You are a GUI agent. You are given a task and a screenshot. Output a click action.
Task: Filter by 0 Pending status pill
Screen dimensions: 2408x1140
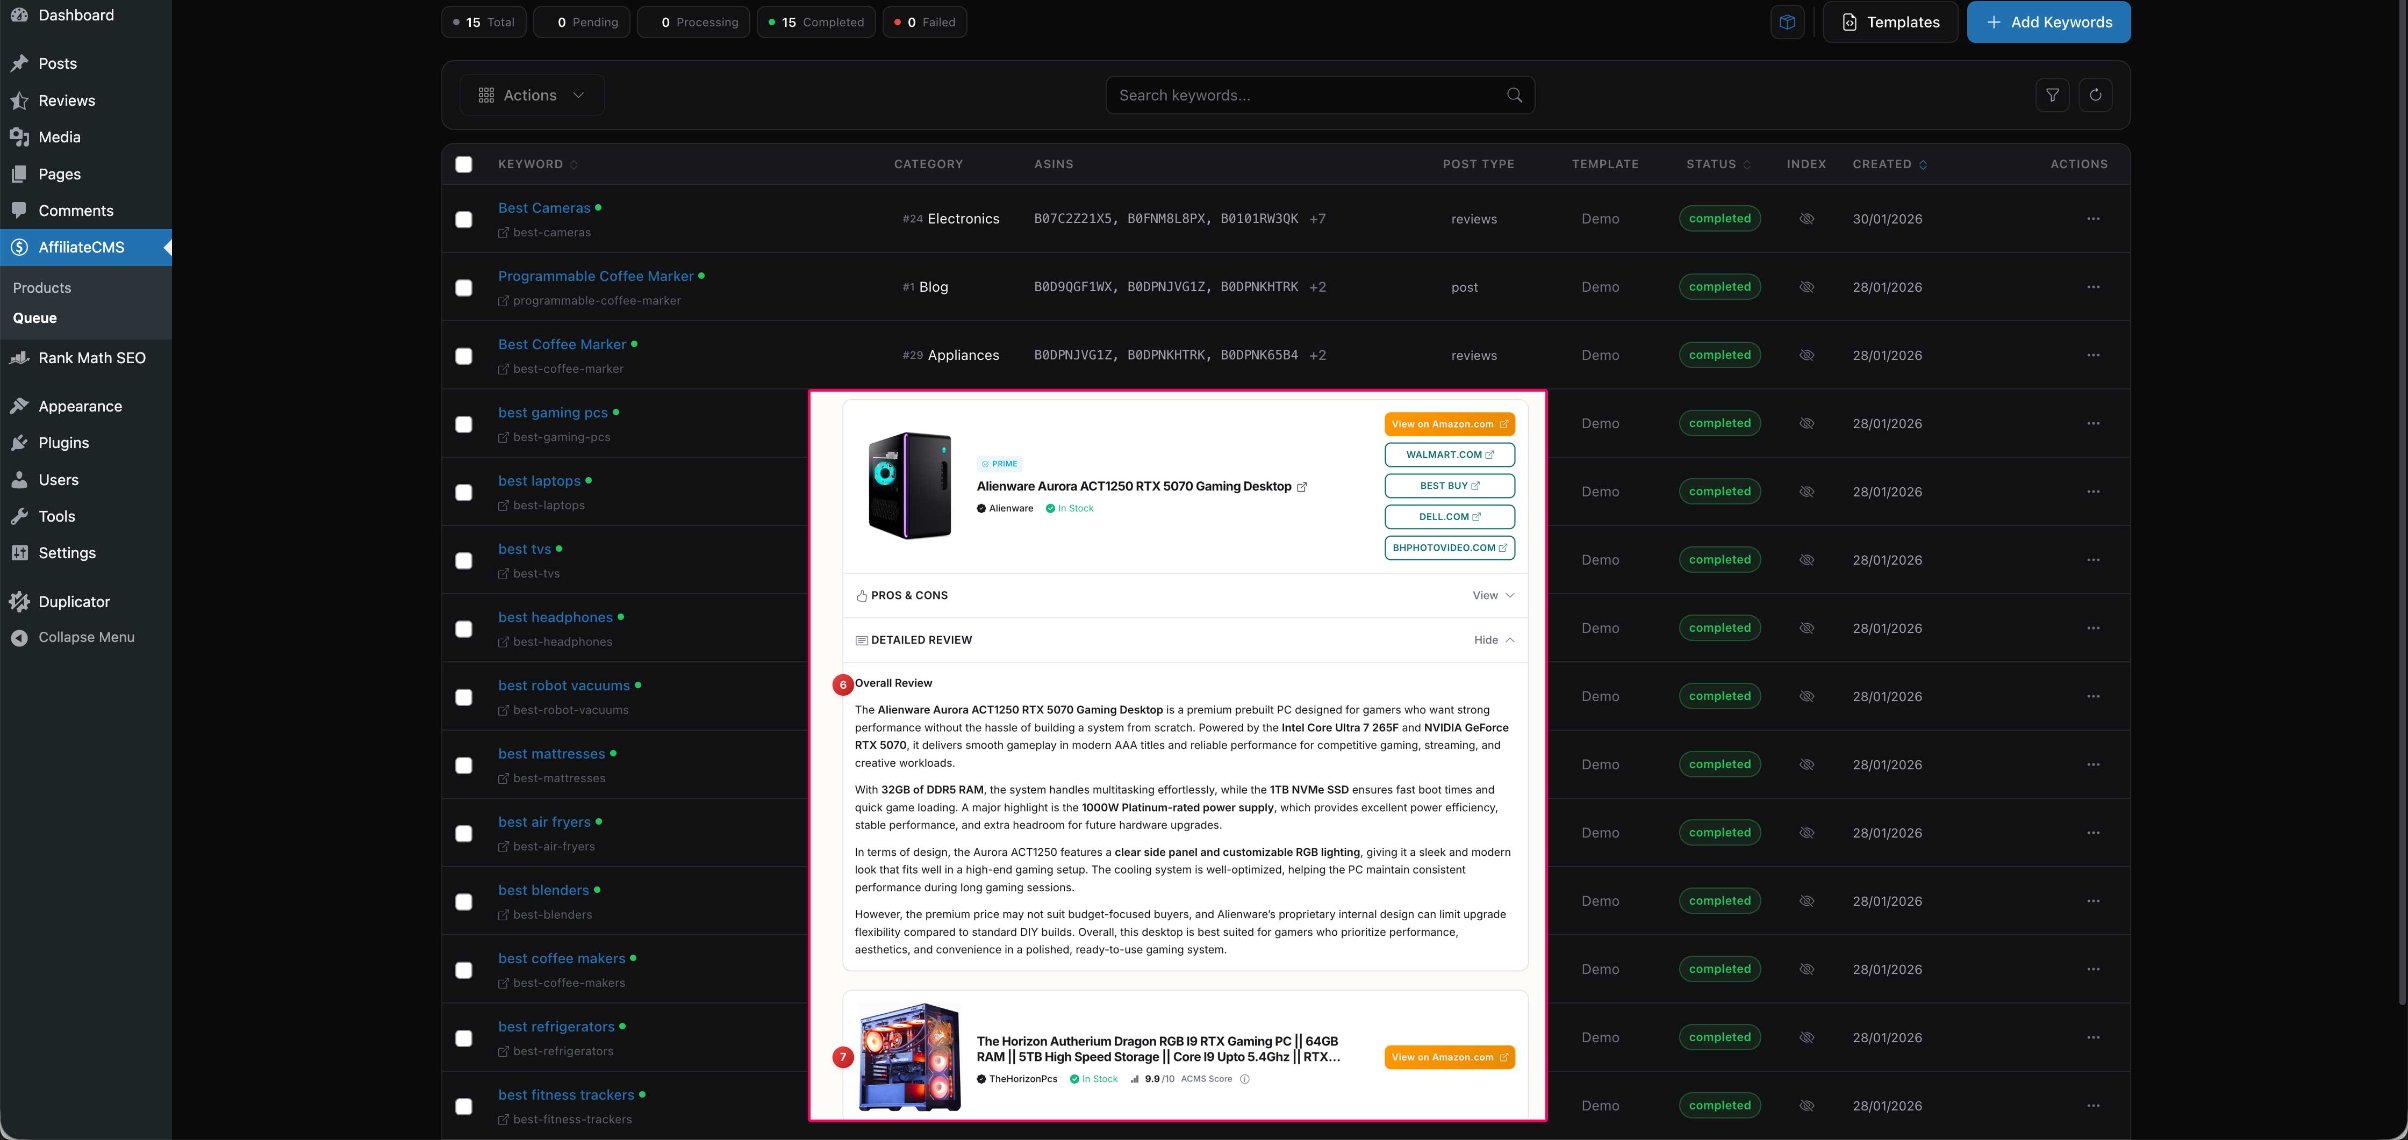click(x=581, y=22)
